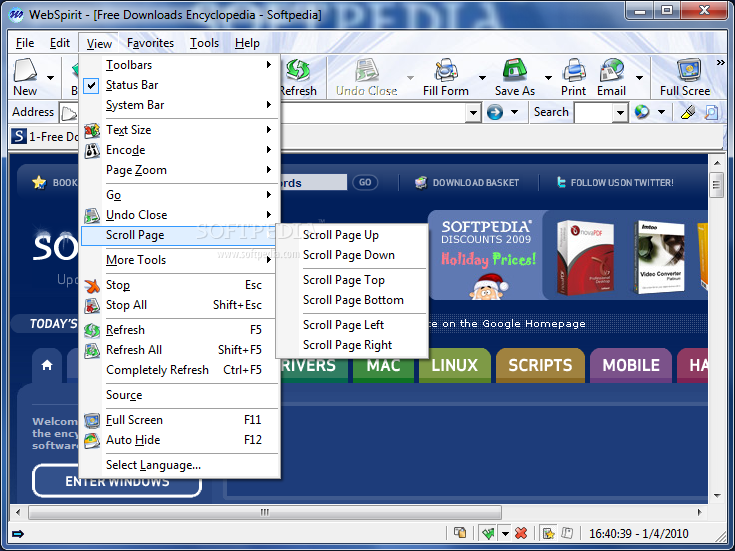Click the Twitter bird icon on page
Viewport: 735px width, 551px height.
tap(561, 182)
